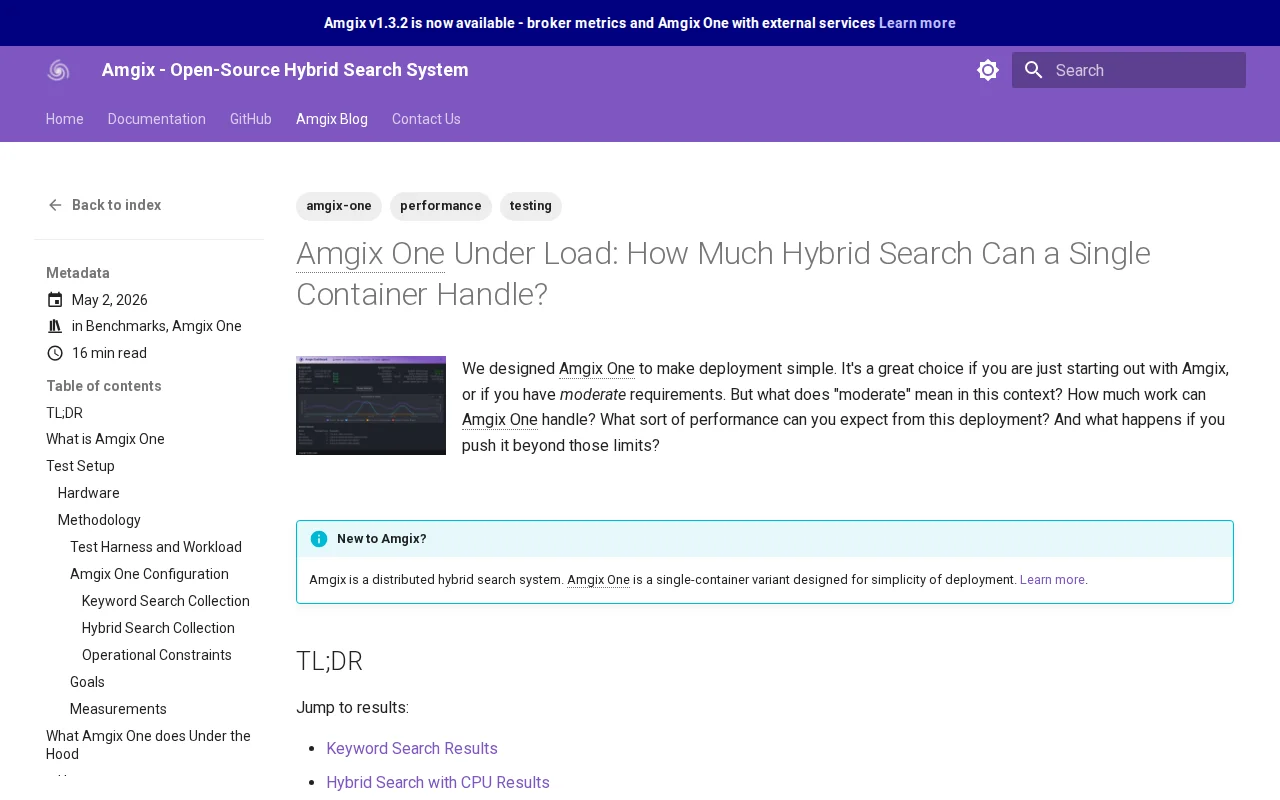This screenshot has width=1280, height=800.
Task: Jump to What Amgix One does Under the Hood
Action: [148, 745]
